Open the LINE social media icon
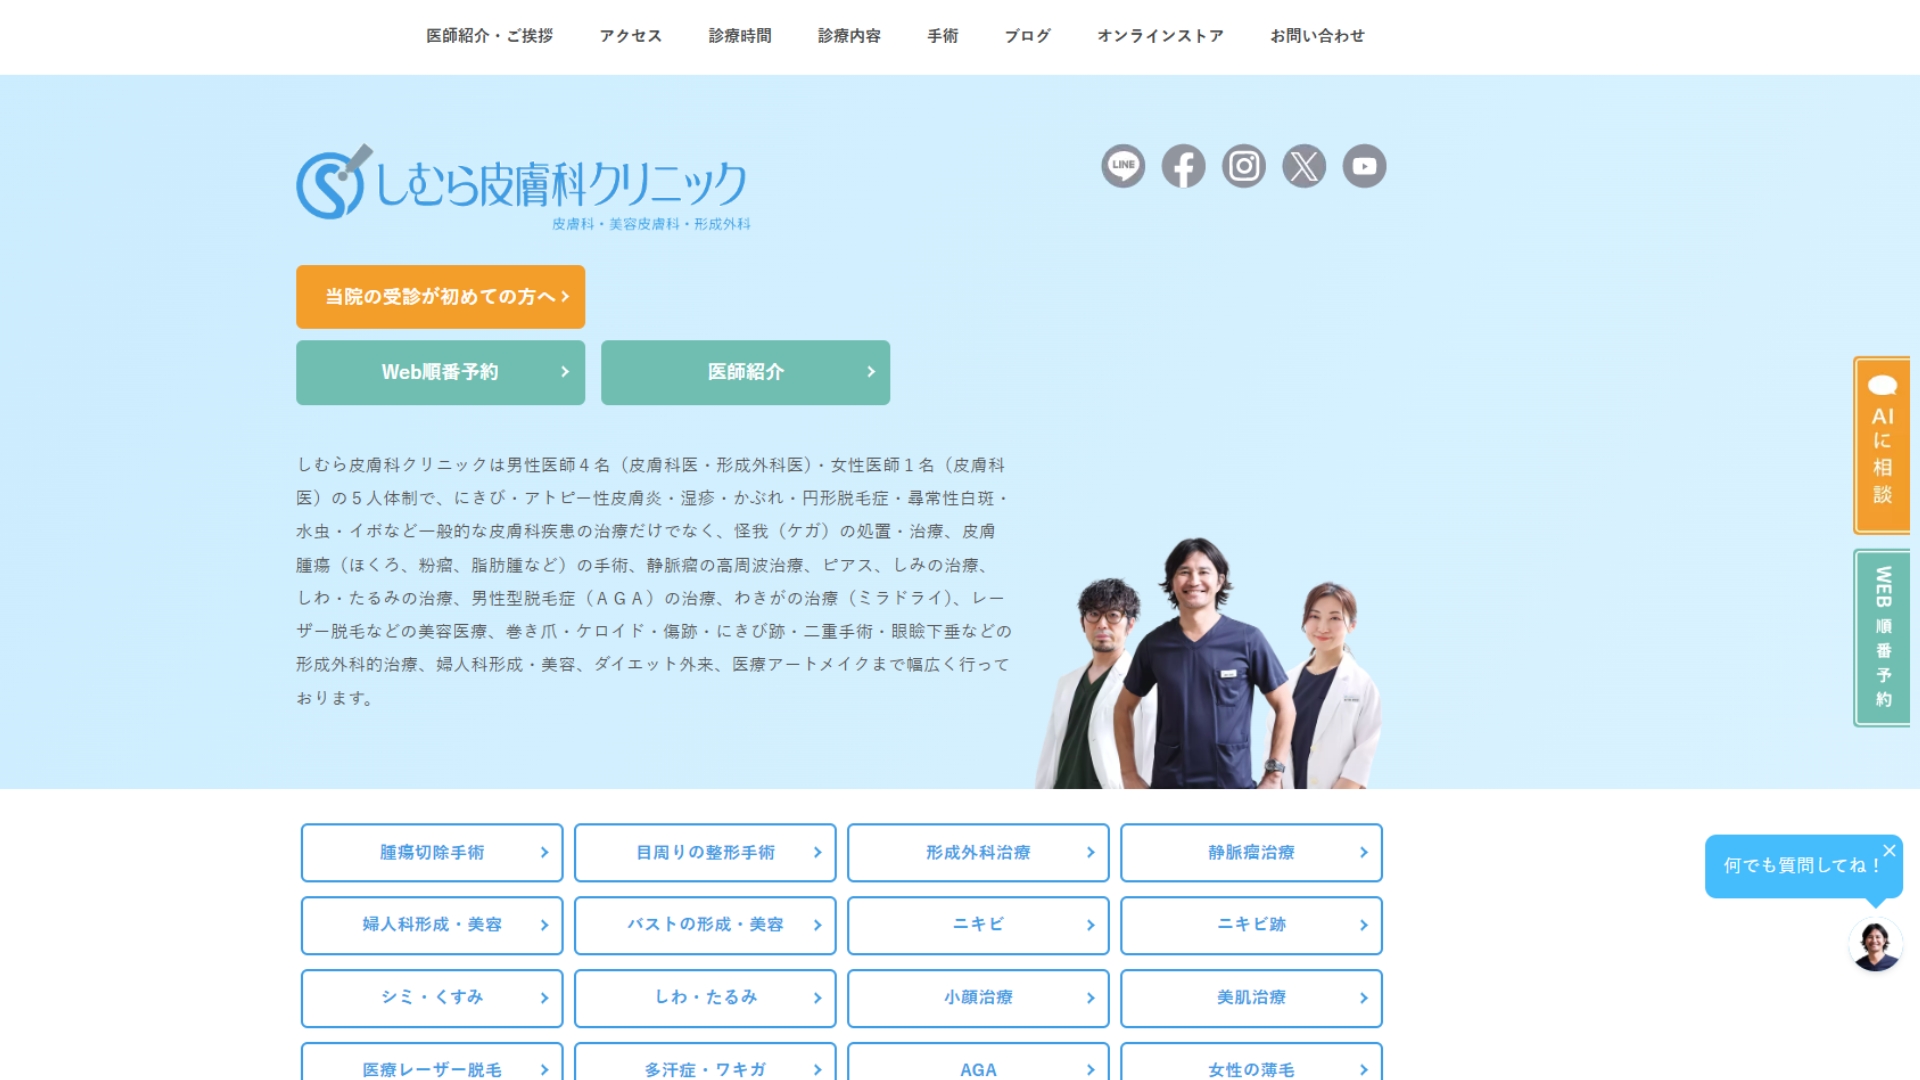Screen dimensions: 1920x1080 (x=1123, y=166)
